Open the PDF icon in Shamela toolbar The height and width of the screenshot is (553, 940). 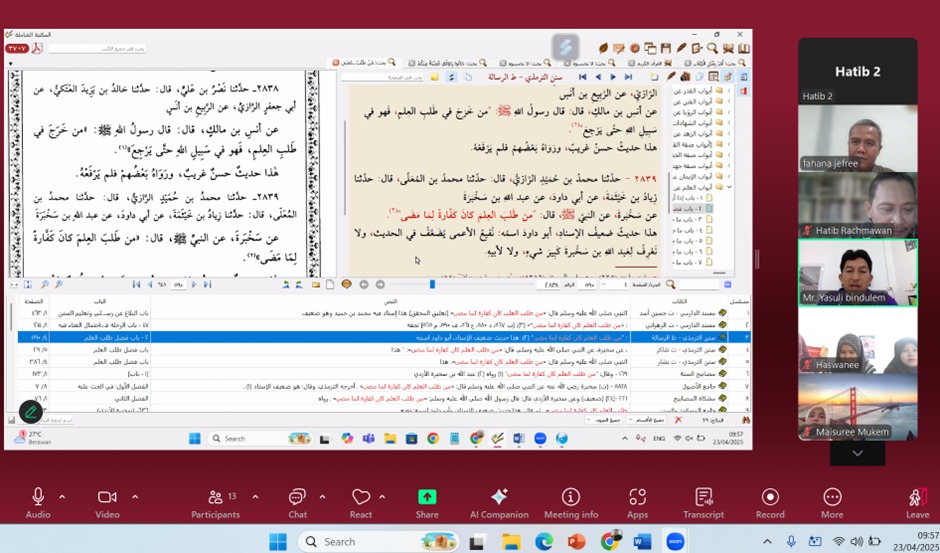point(37,49)
